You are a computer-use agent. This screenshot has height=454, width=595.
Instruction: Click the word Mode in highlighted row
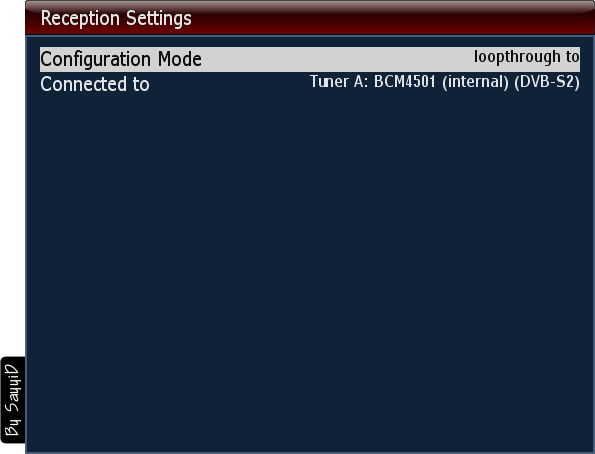click(179, 59)
